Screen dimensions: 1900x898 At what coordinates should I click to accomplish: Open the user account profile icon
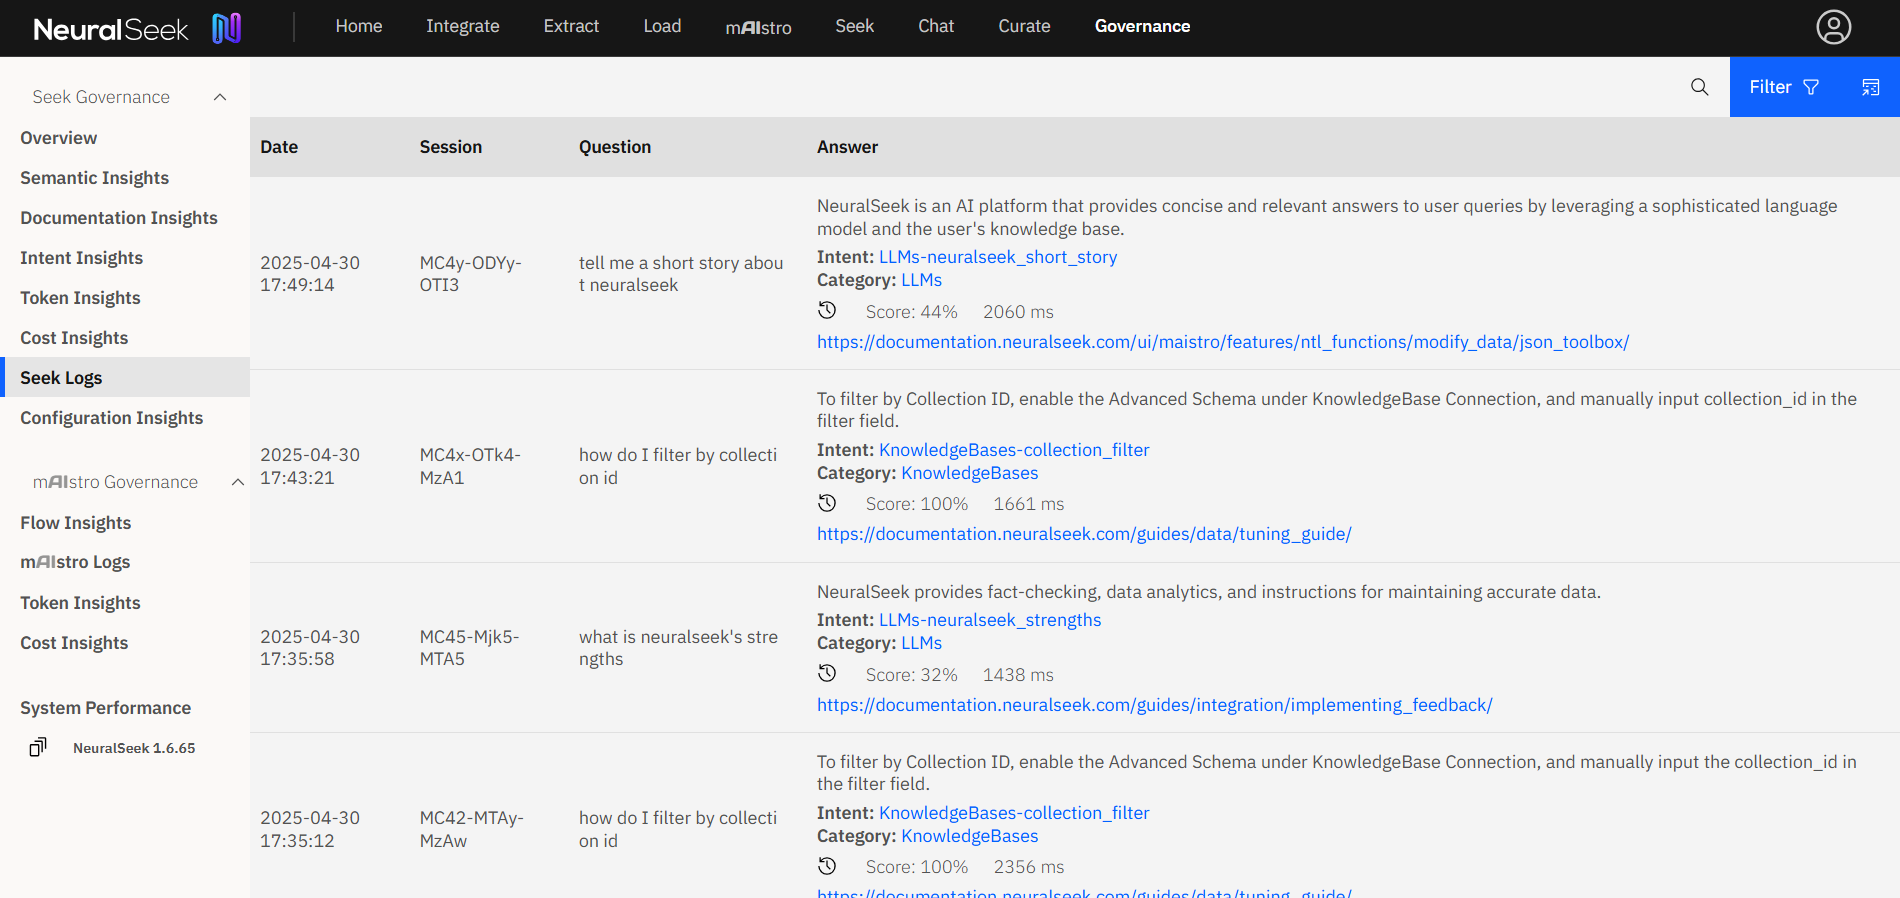(x=1833, y=27)
